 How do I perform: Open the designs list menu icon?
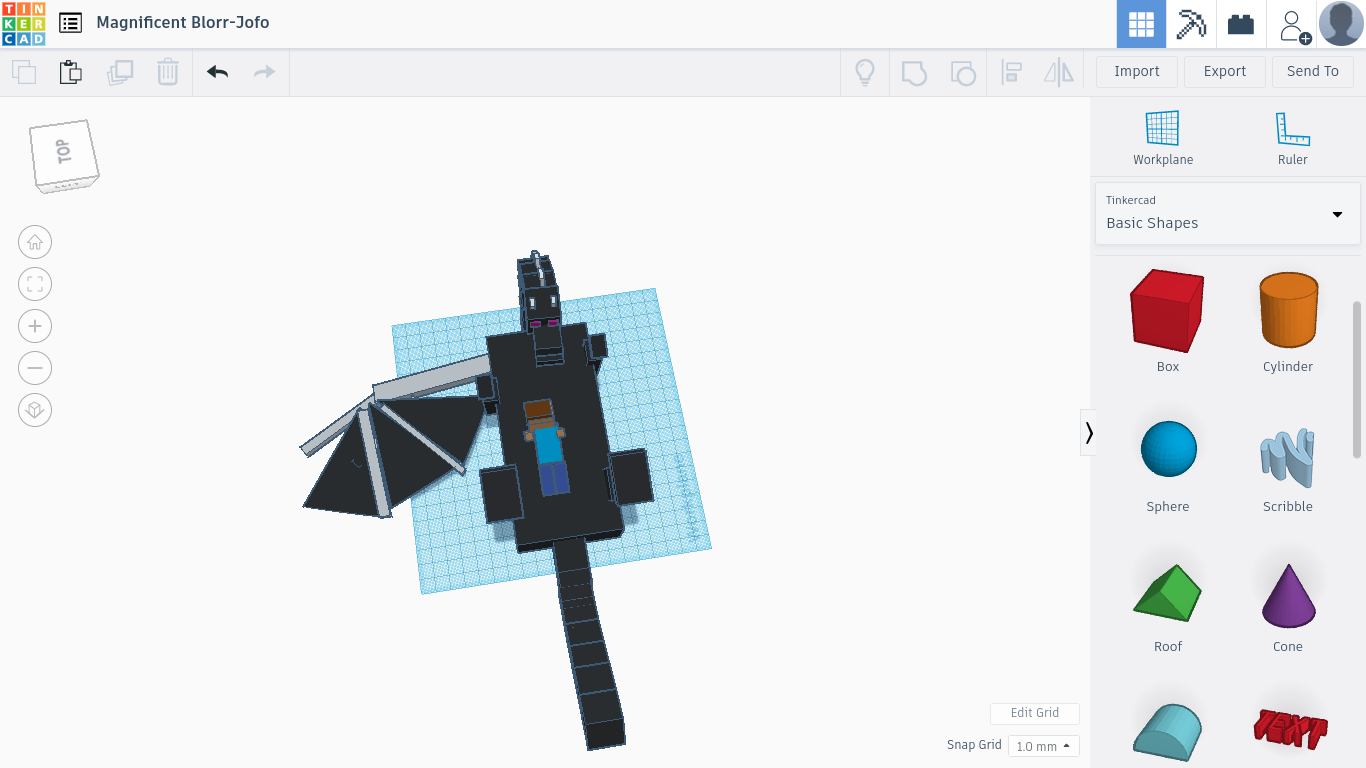pyautogui.click(x=70, y=23)
